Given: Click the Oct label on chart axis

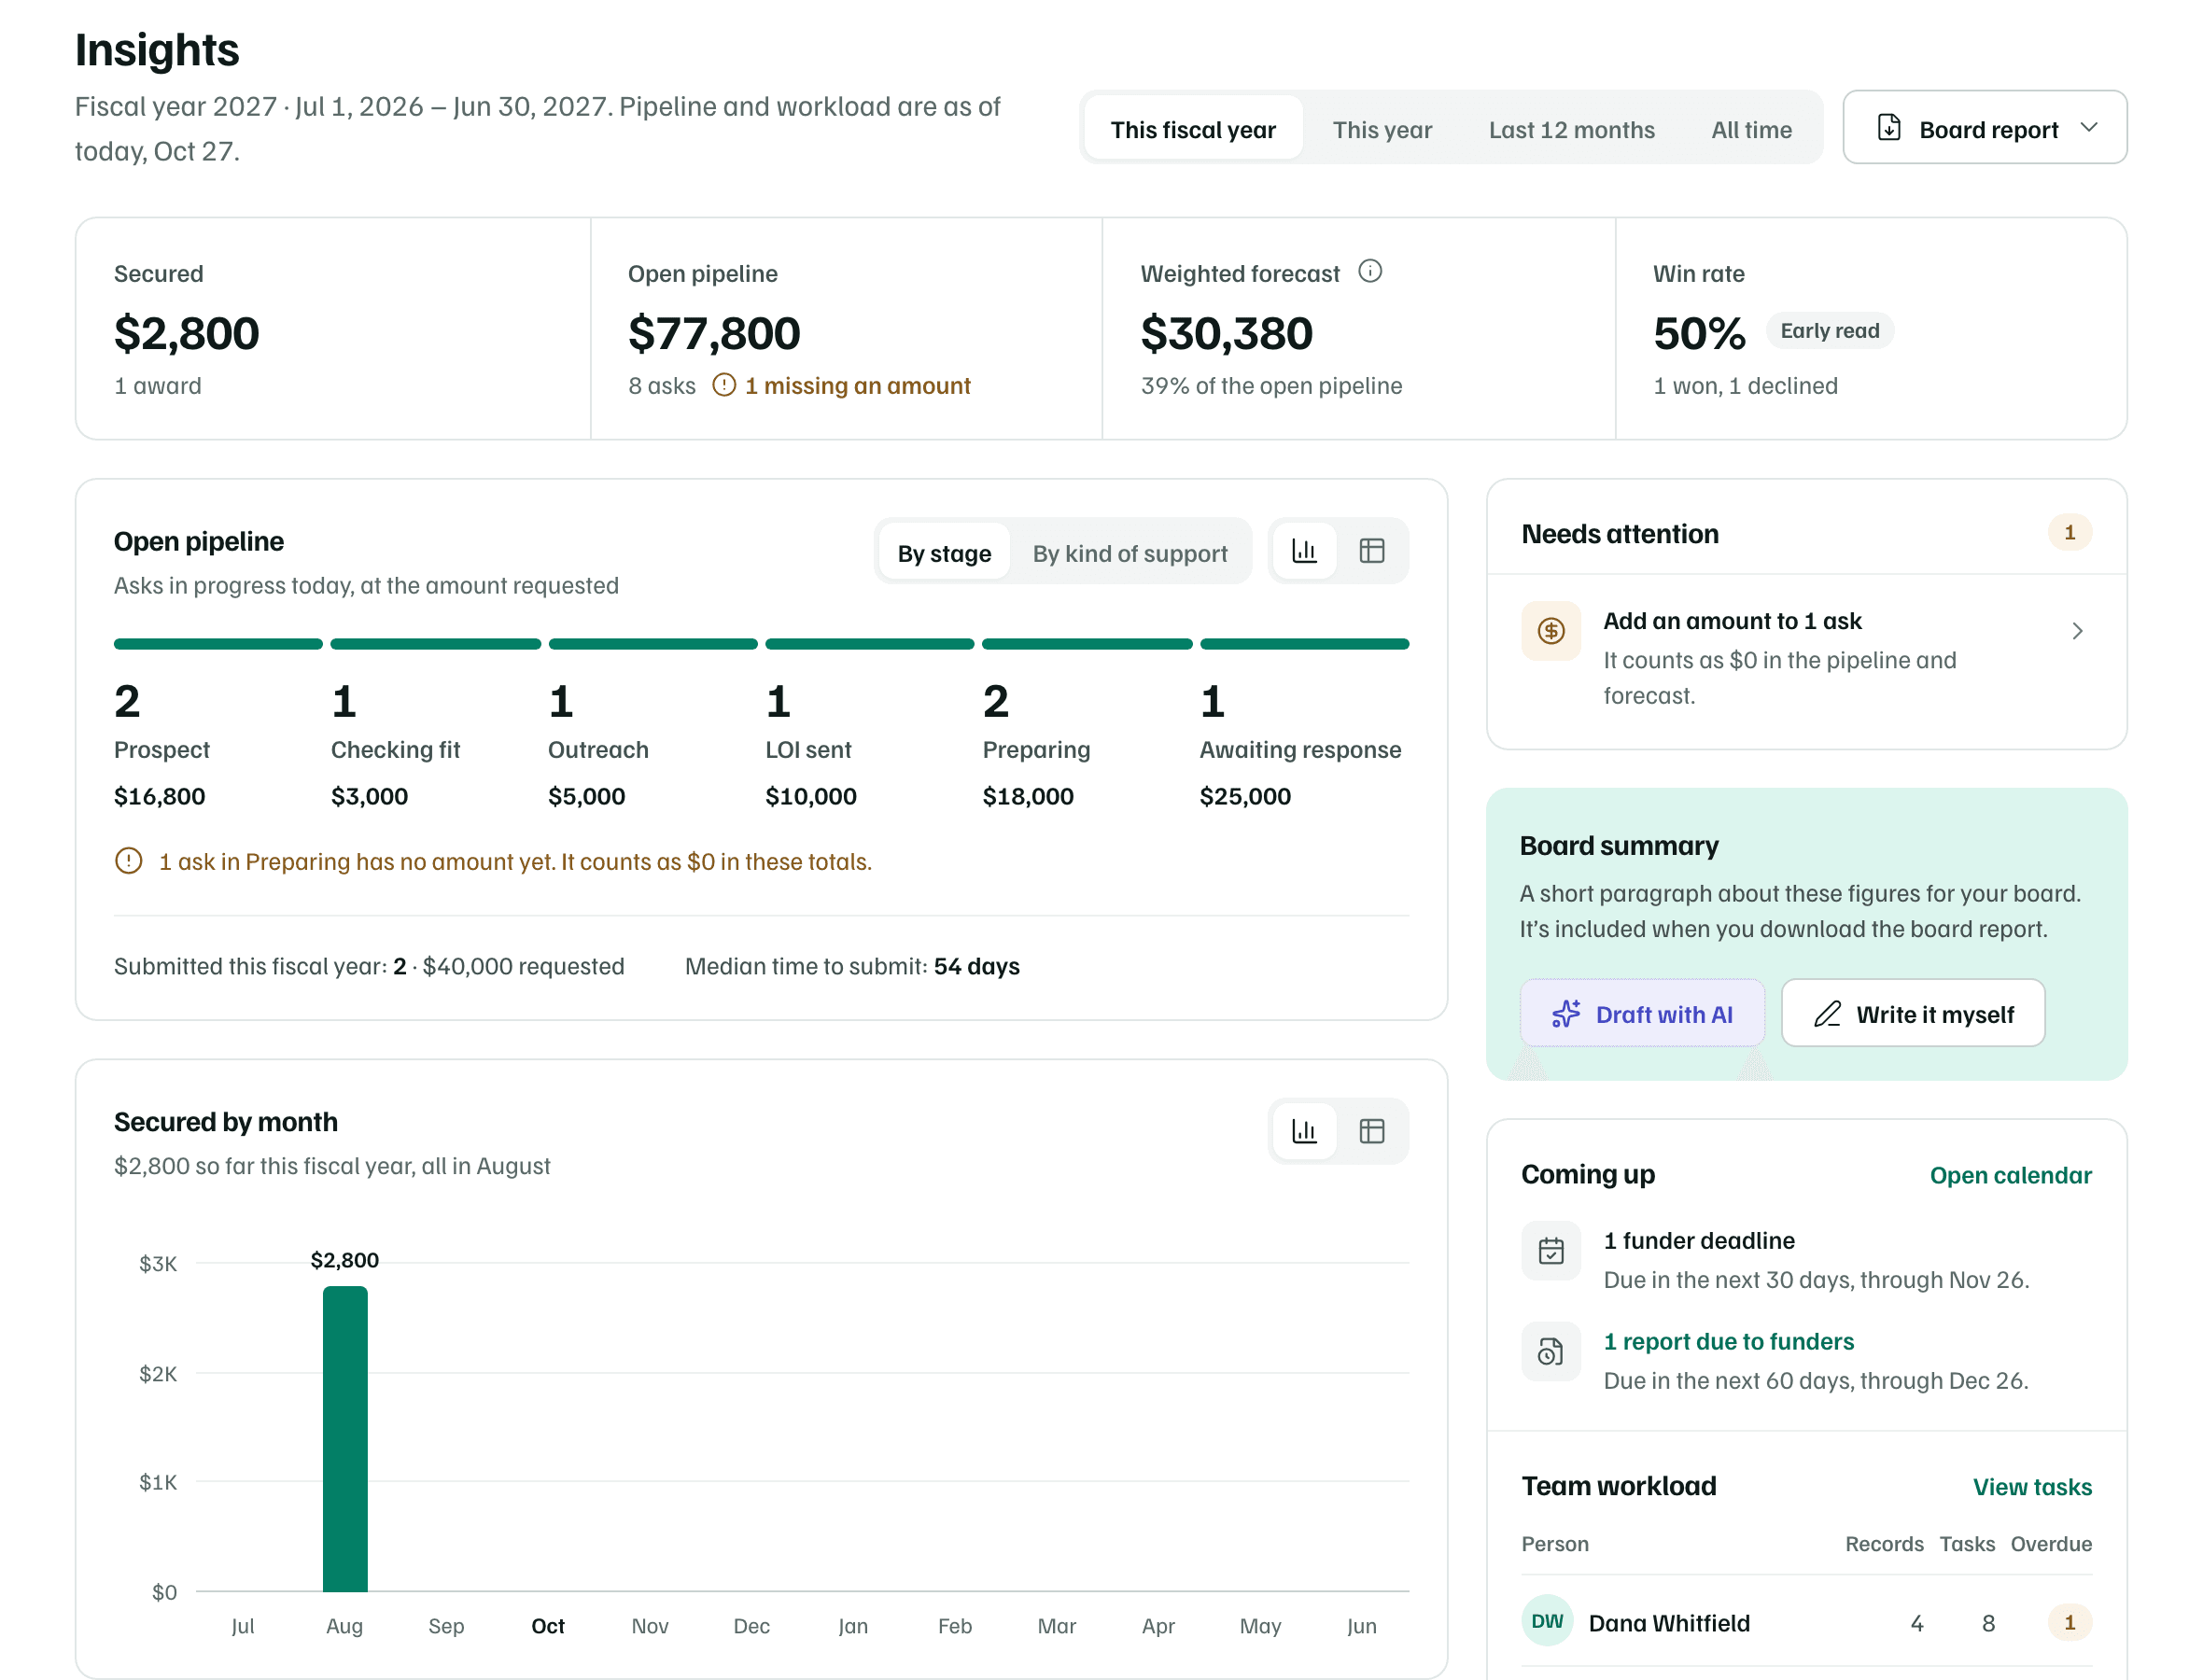Looking at the screenshot, I should [548, 1626].
